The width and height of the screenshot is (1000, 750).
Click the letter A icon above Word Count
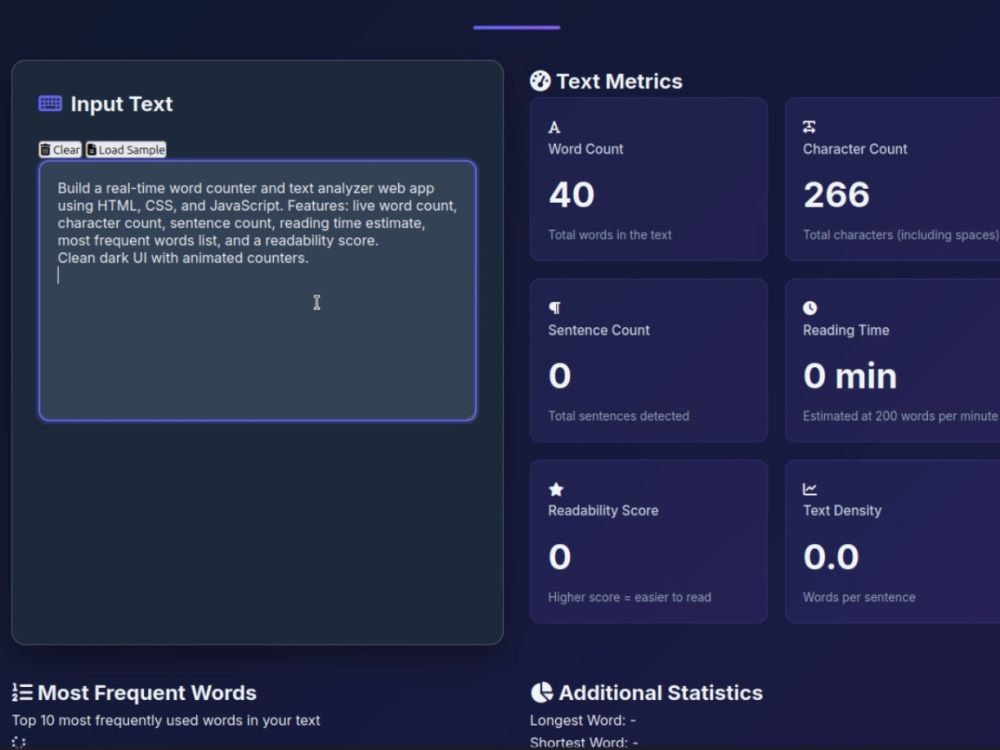554,128
